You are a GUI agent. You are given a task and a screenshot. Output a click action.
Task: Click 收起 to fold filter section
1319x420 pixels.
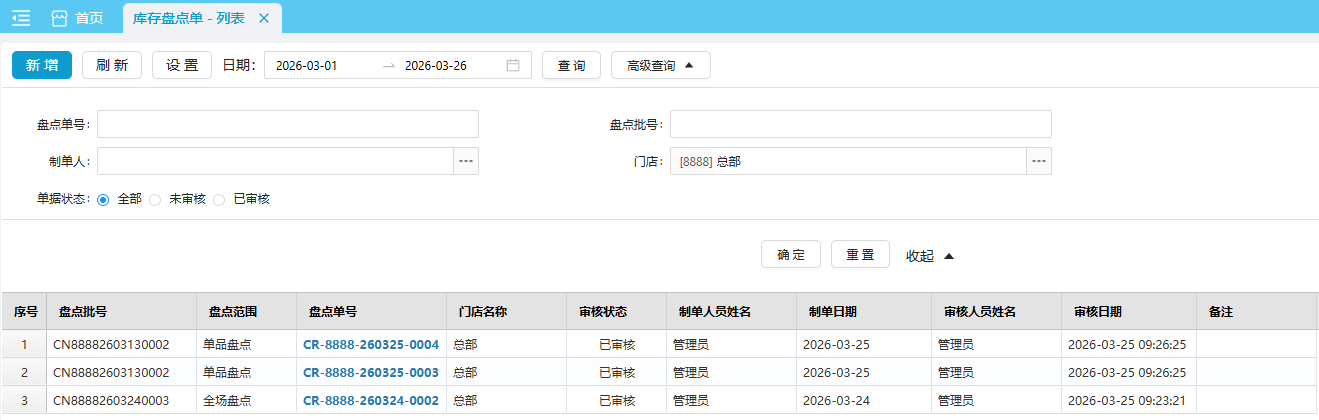tap(930, 256)
